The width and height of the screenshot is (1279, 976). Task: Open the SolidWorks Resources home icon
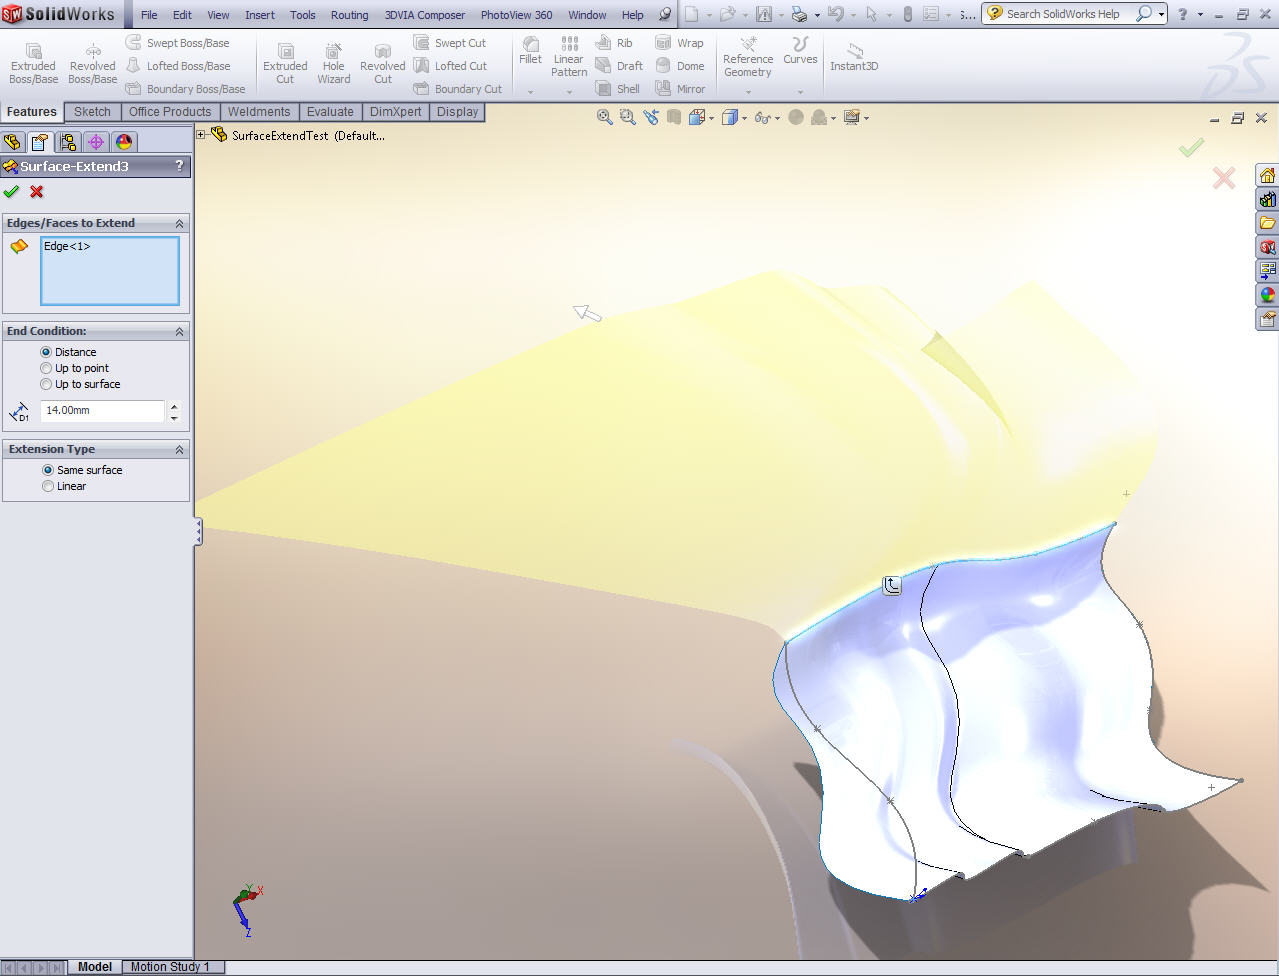tap(1267, 176)
